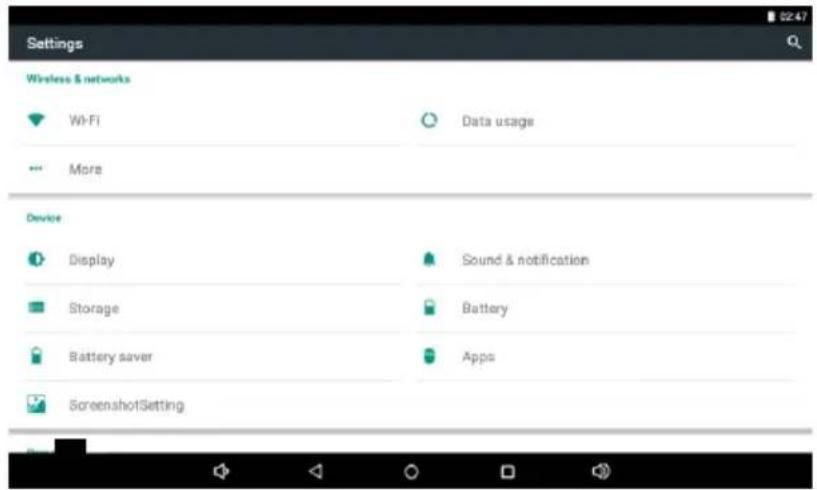This screenshot has width=817, height=490.
Task: Tap the ScreenshotSetting picture icon
Action: coord(36,404)
